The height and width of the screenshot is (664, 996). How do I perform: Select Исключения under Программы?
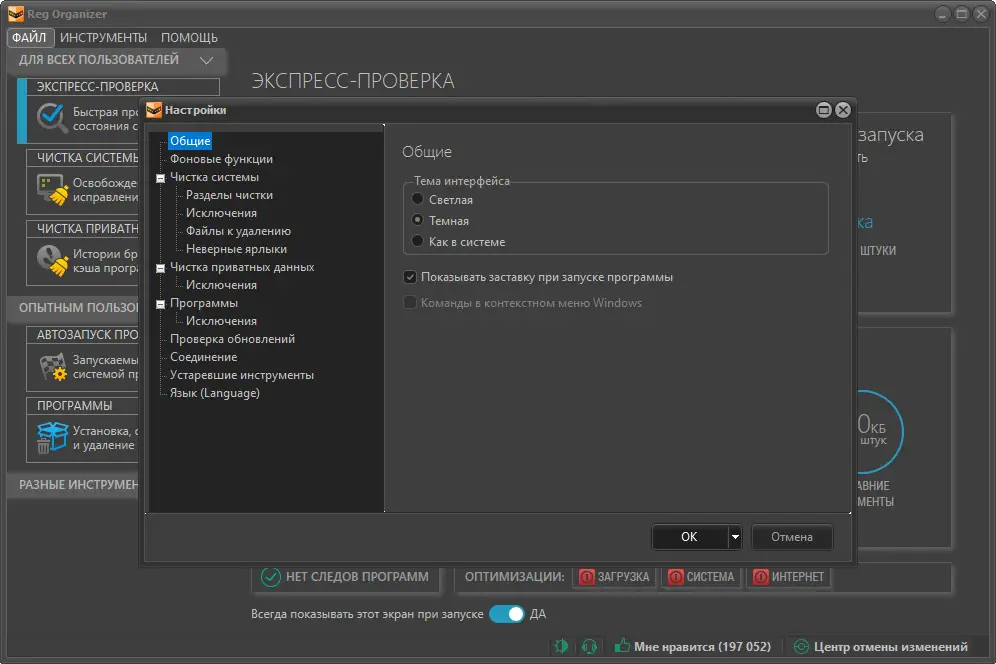[x=221, y=321]
